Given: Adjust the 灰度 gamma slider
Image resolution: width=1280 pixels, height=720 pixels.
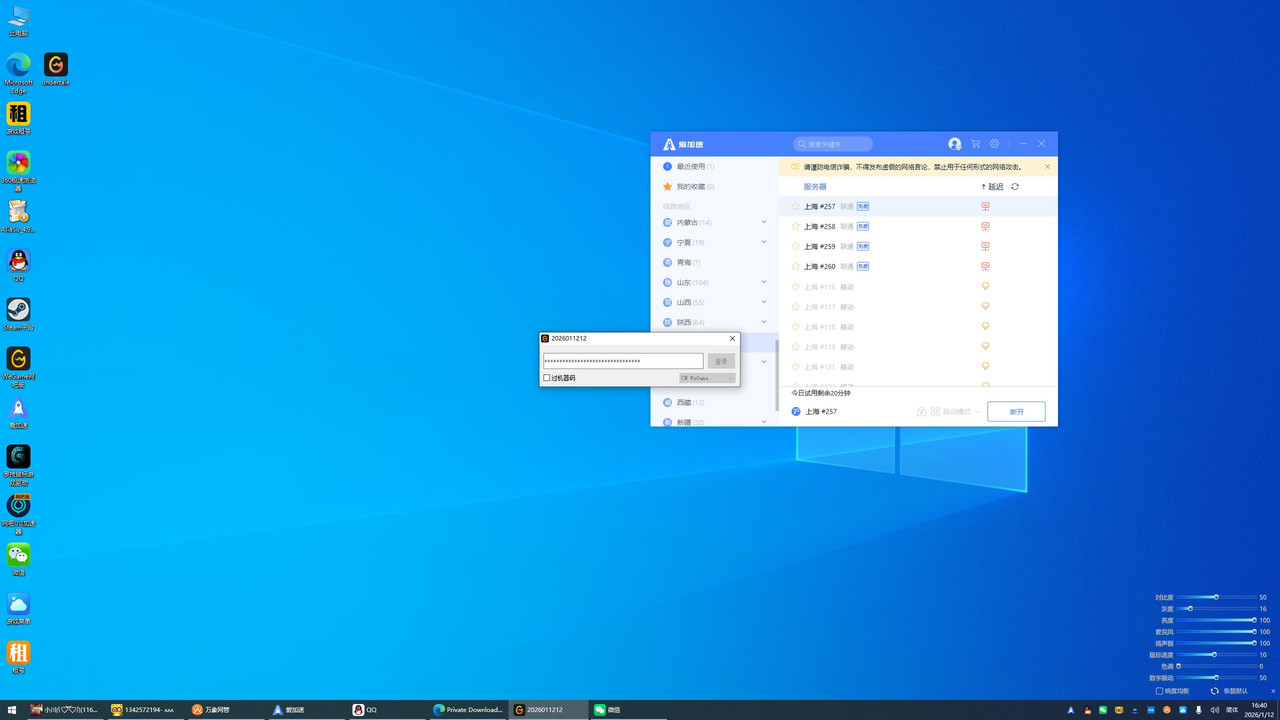Looking at the screenshot, I should [1217, 608].
